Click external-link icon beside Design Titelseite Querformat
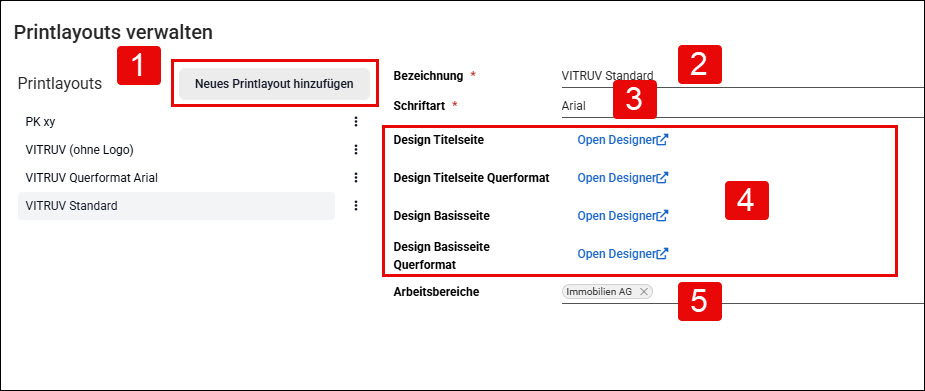The width and height of the screenshot is (925, 391). tap(662, 178)
